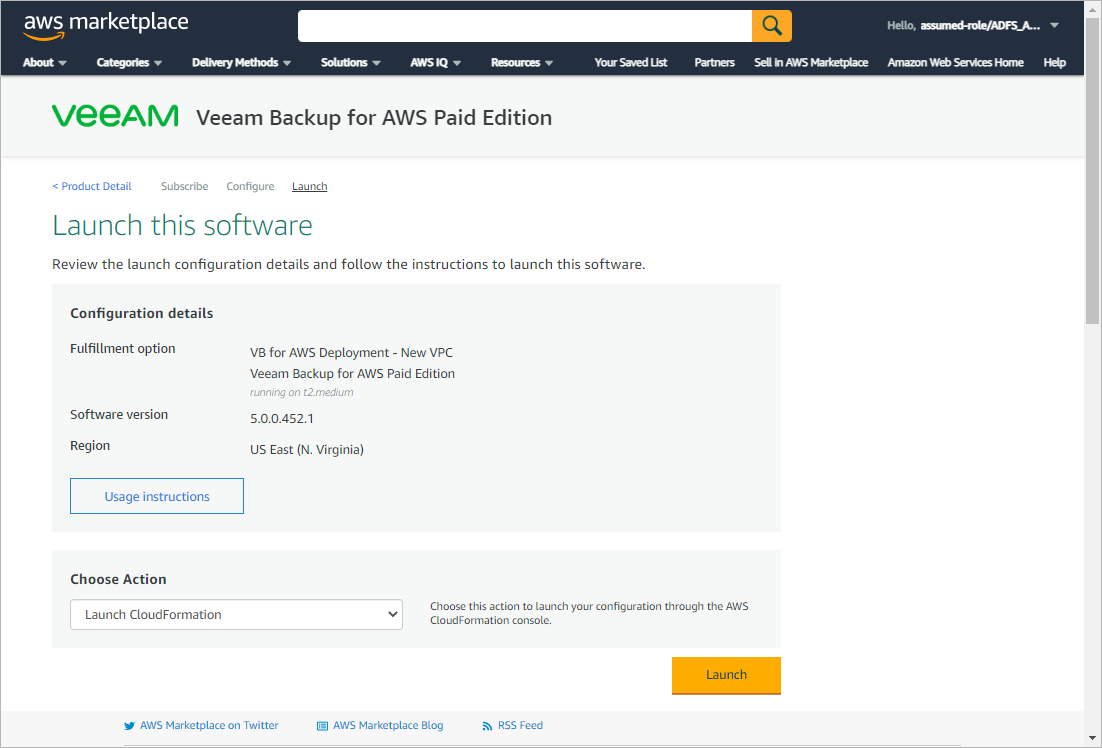Open AWS Marketplace on Twitter link
Screen dimensions: 1102x748
pos(209,726)
